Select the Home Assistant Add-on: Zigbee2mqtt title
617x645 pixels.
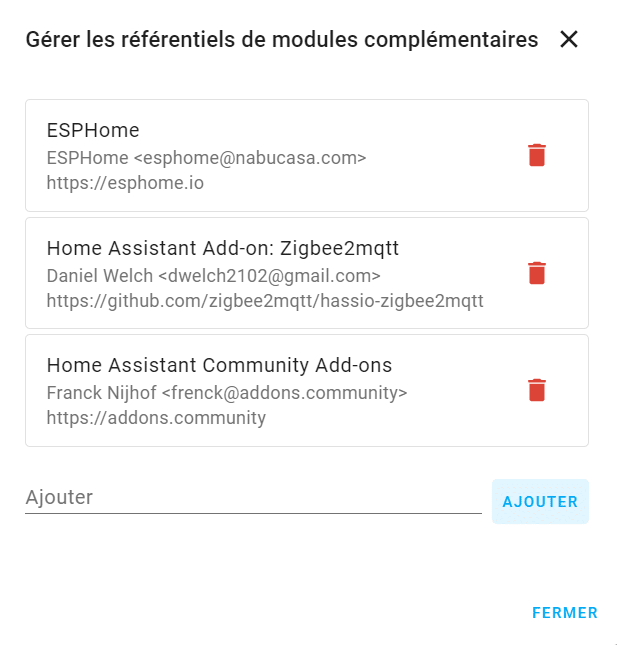coord(223,248)
